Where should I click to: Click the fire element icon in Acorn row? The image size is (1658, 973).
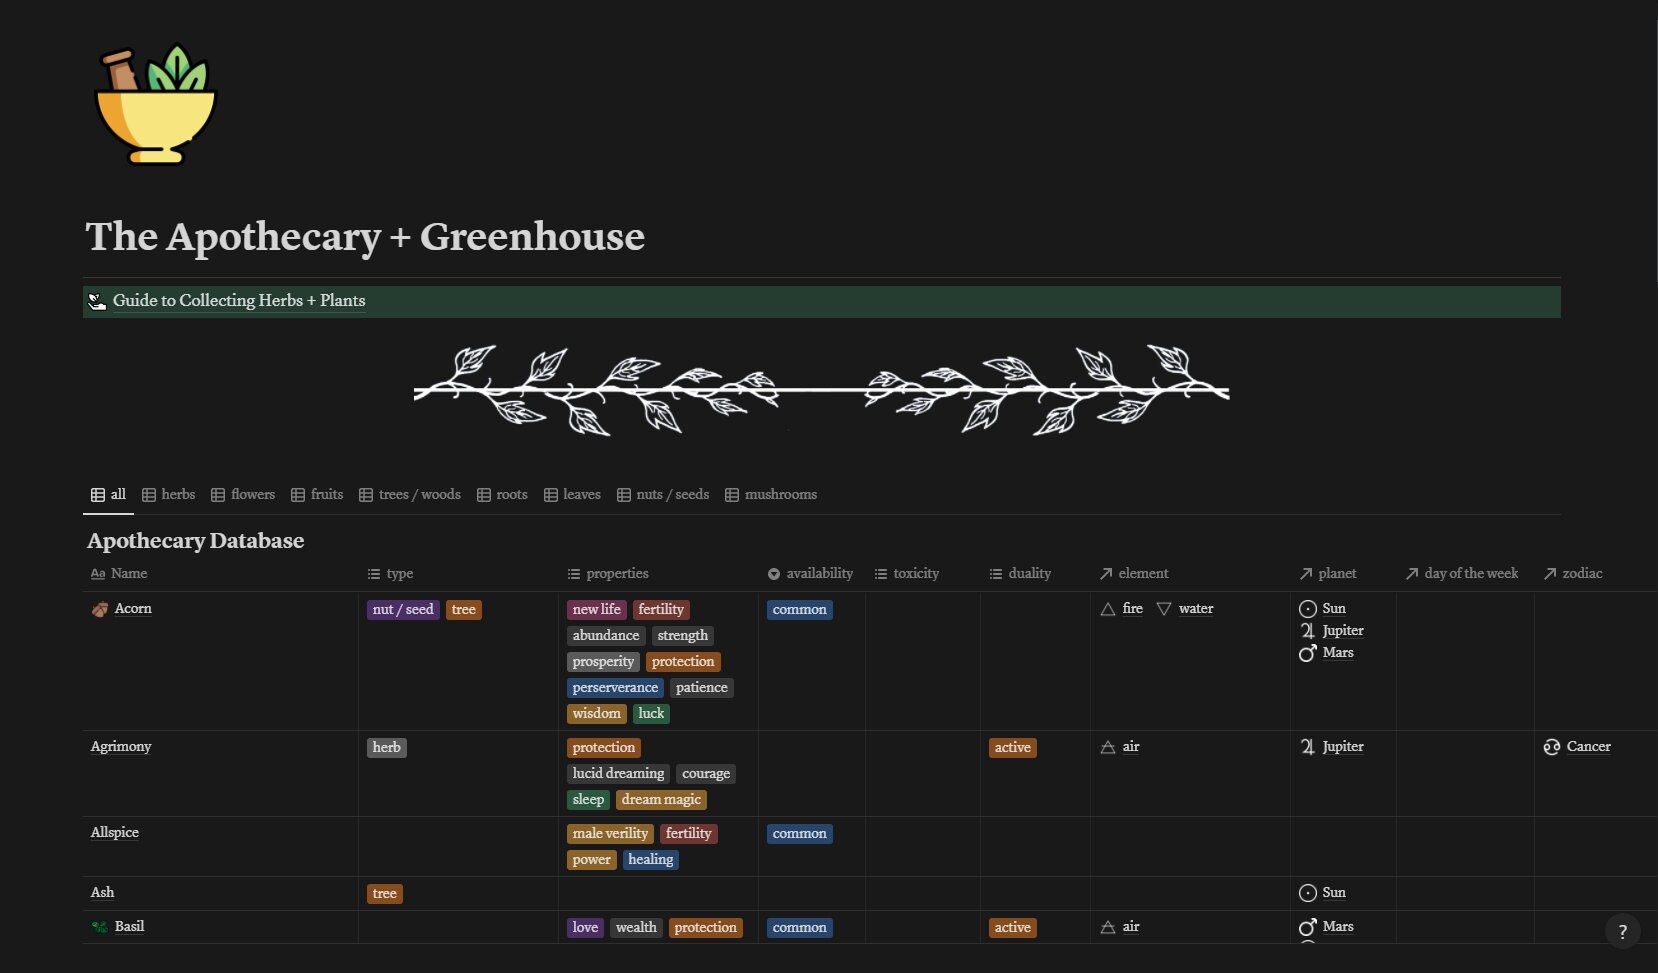point(1108,609)
